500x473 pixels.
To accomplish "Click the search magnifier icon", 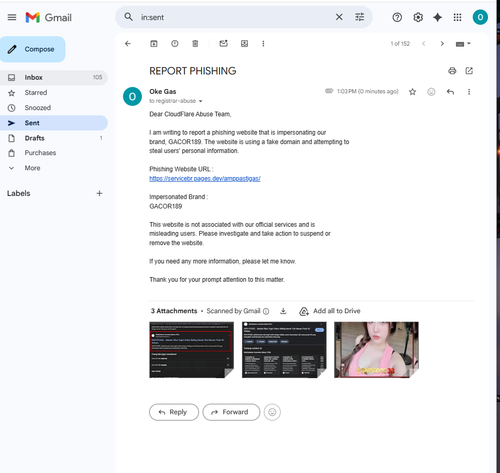I will click(x=128, y=17).
